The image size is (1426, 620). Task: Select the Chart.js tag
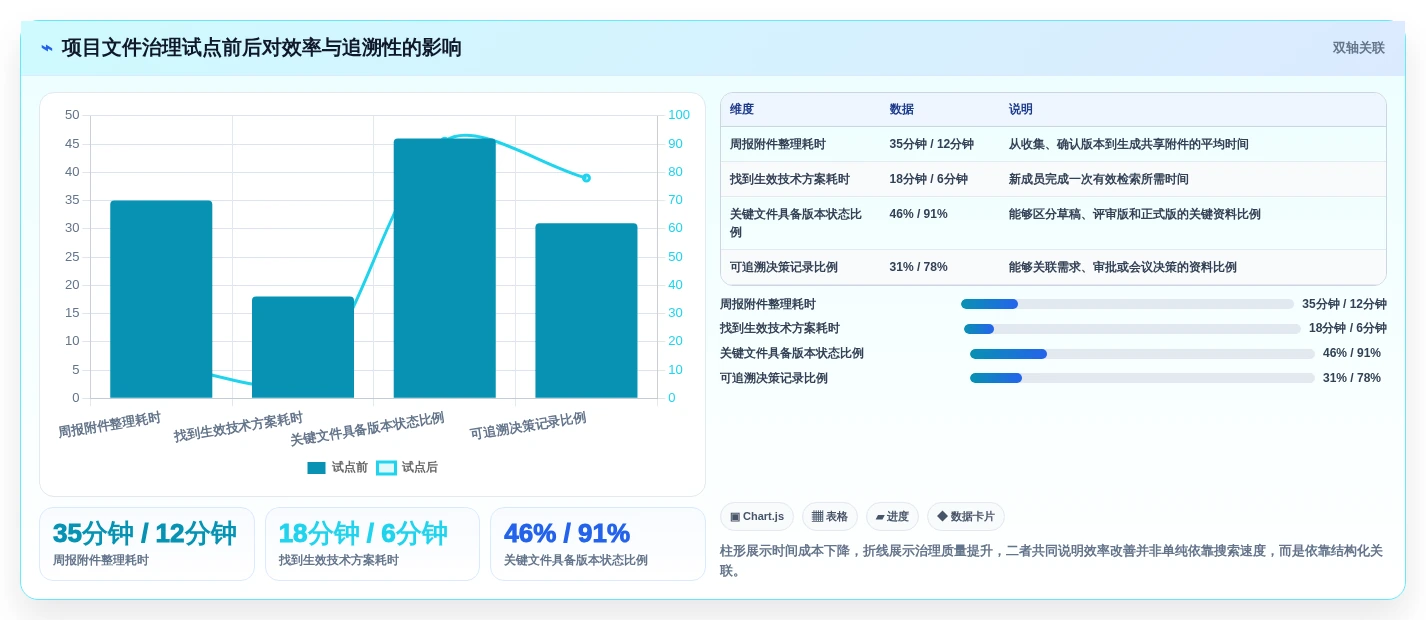(757, 516)
